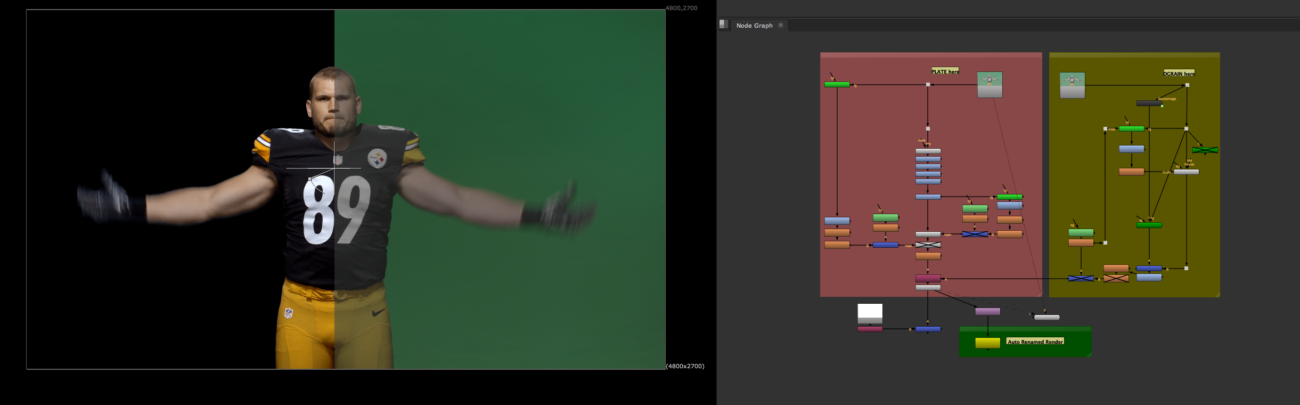Viewport: 1300px width, 405px height.
Task: Select the light gray viewer node outside backdrops
Action: point(1046,317)
